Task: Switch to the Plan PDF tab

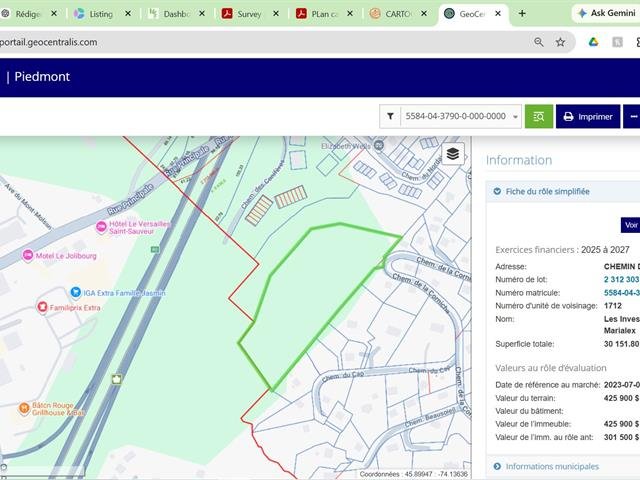Action: click(x=324, y=14)
